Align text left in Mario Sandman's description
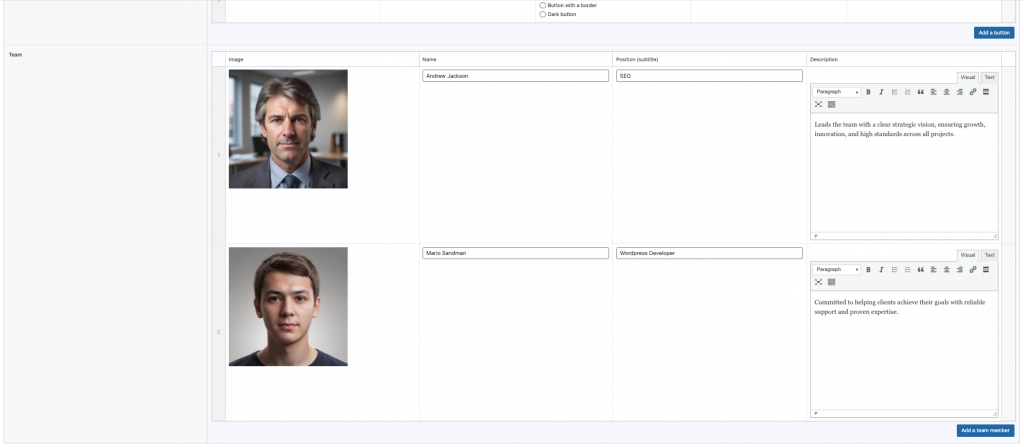Screen dimensions: 1024x447 [x=934, y=269]
